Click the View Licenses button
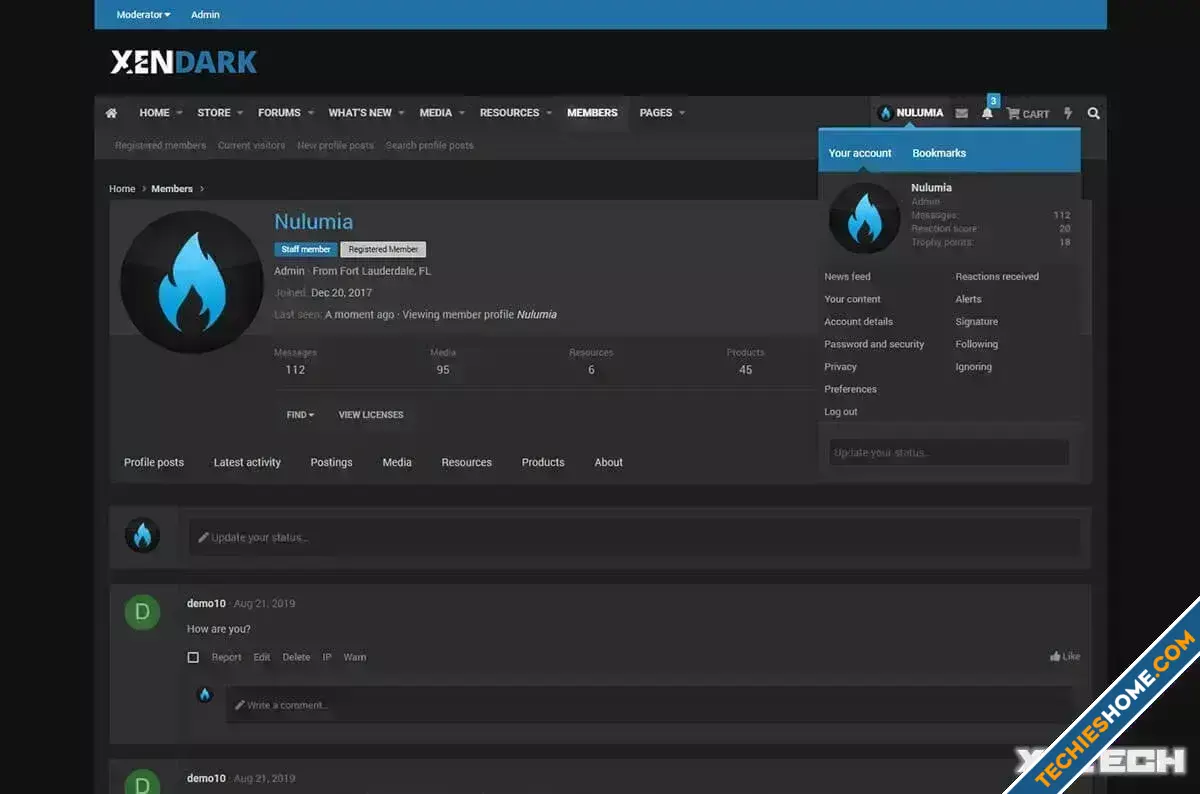This screenshot has height=794, width=1200. coord(371,415)
